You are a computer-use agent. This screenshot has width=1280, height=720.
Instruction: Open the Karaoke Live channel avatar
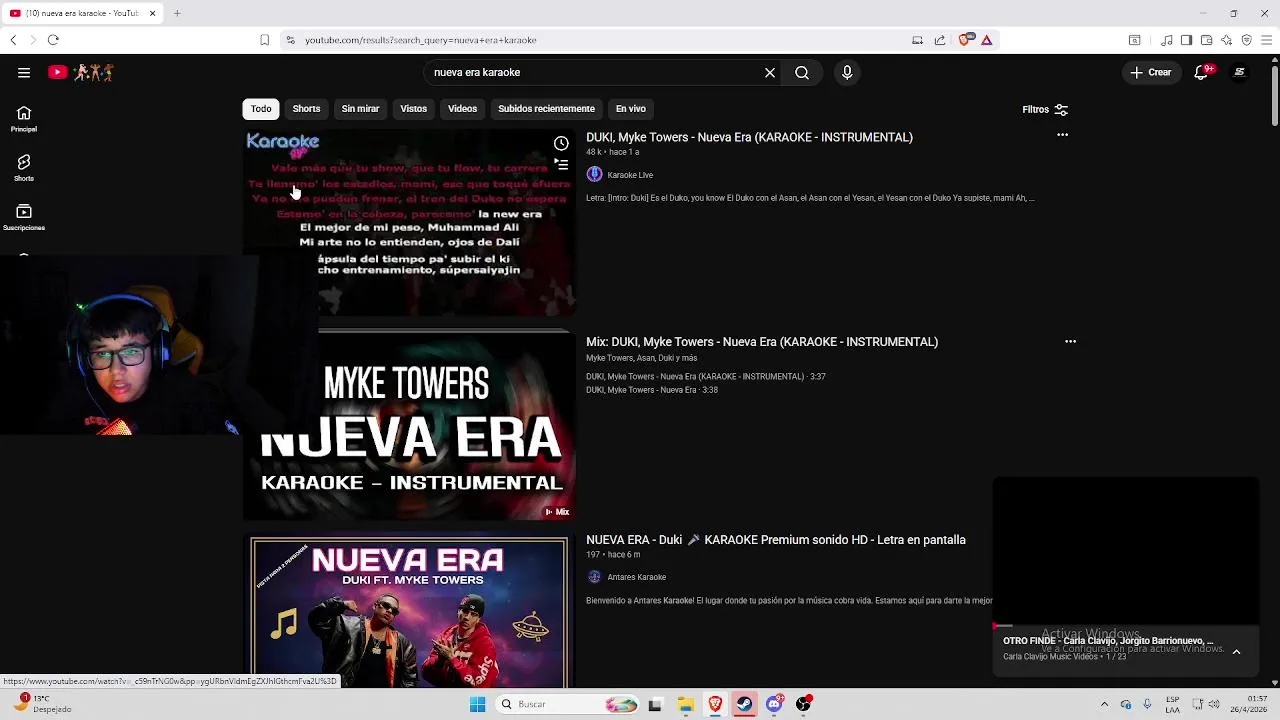(x=594, y=175)
